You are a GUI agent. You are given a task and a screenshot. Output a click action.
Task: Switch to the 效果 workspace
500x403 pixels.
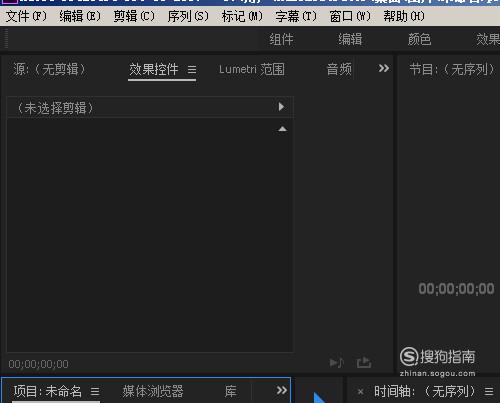pyautogui.click(x=488, y=39)
